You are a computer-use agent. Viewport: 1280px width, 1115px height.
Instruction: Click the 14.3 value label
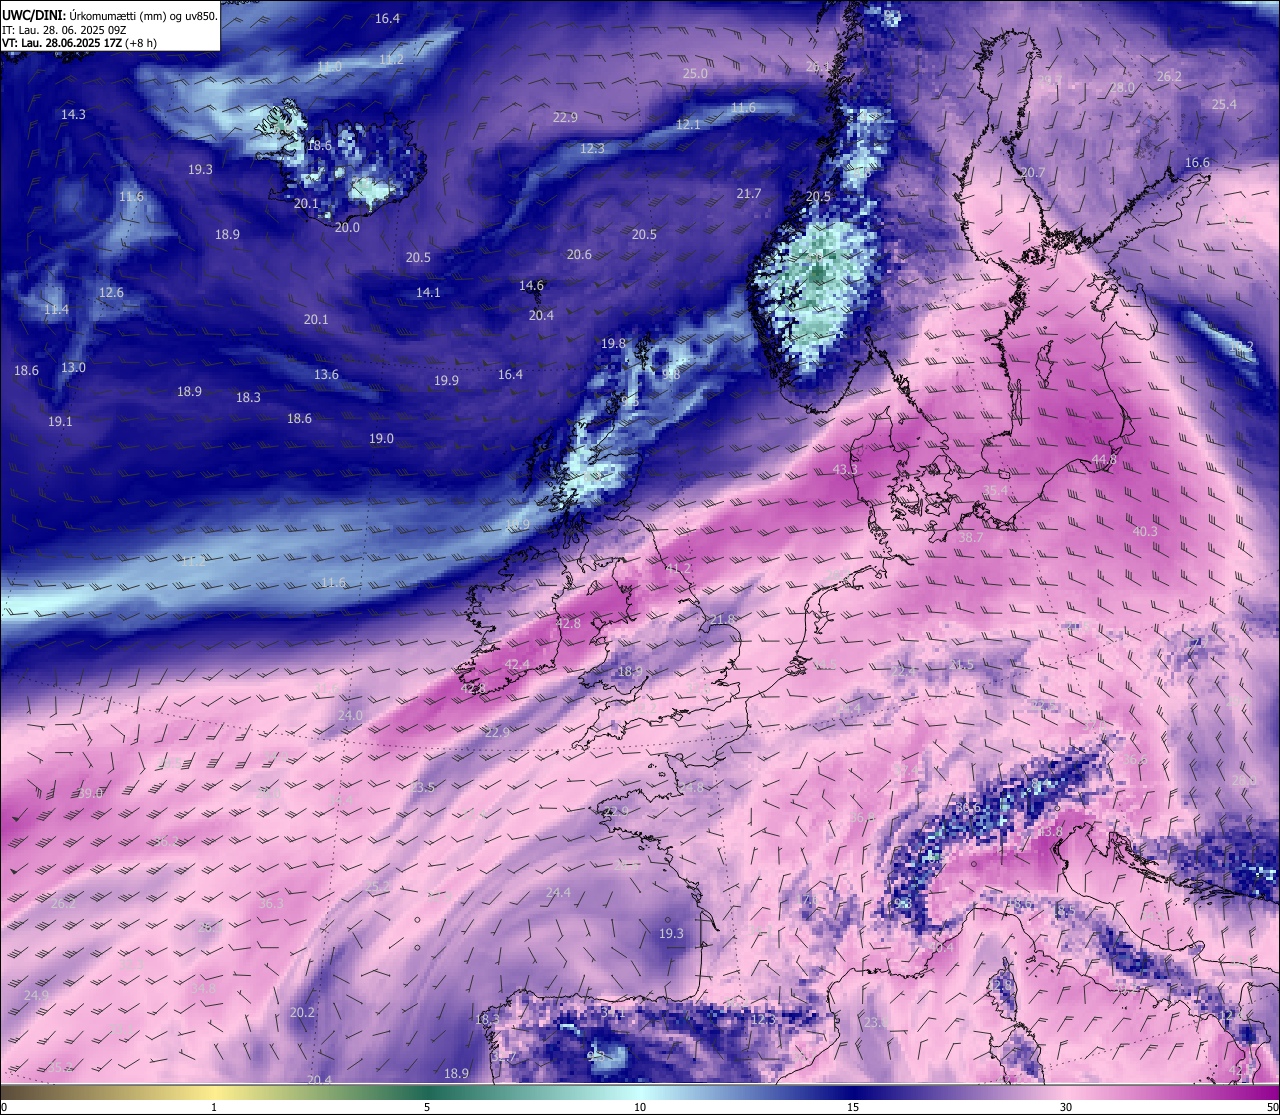pyautogui.click(x=73, y=115)
